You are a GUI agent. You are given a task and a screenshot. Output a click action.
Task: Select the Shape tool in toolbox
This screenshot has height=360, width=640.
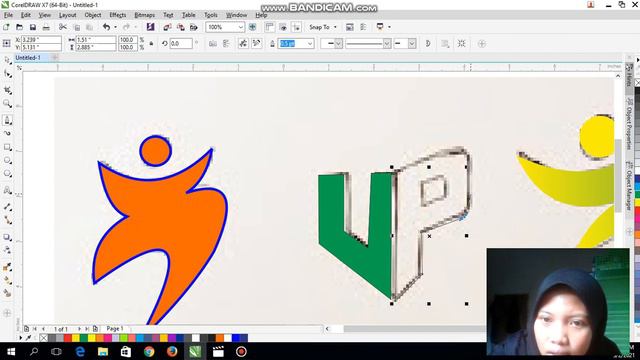(x=7, y=74)
